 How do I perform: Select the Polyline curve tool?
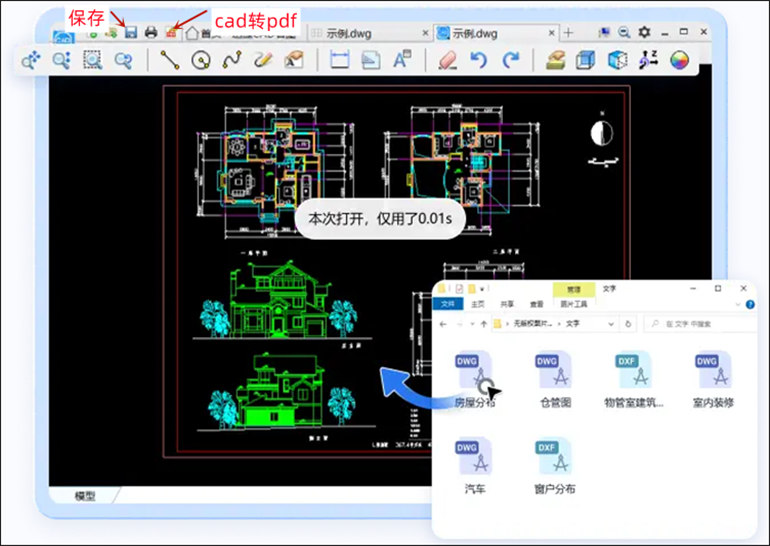(232, 60)
